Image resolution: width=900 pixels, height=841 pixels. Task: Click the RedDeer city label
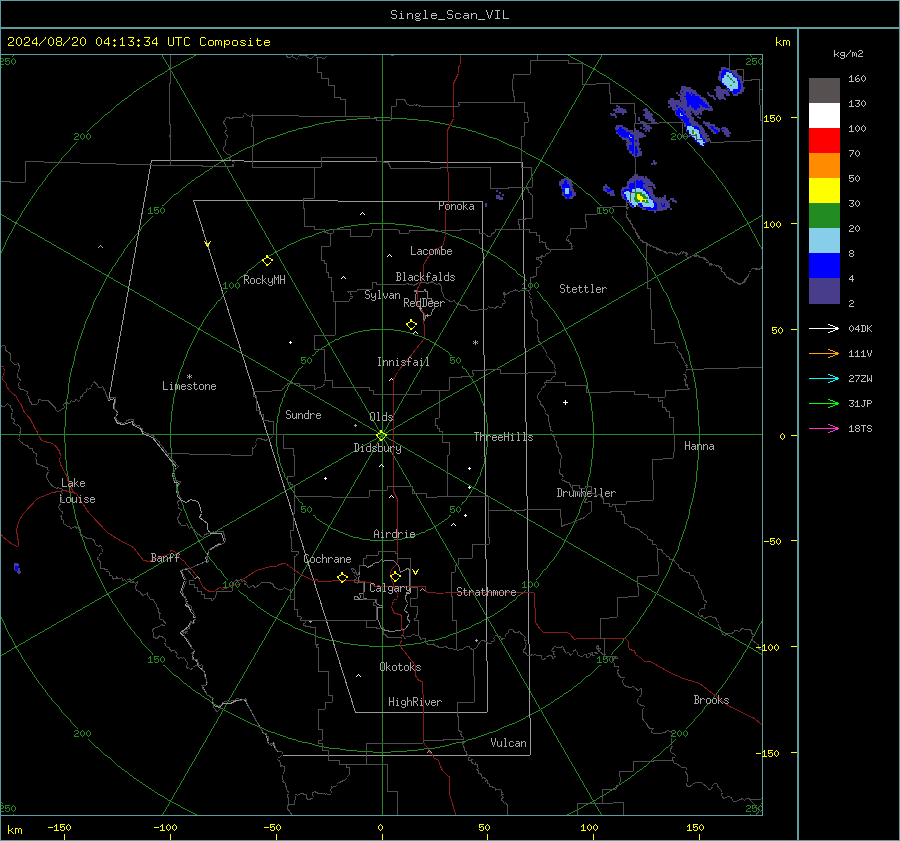pyautogui.click(x=424, y=303)
